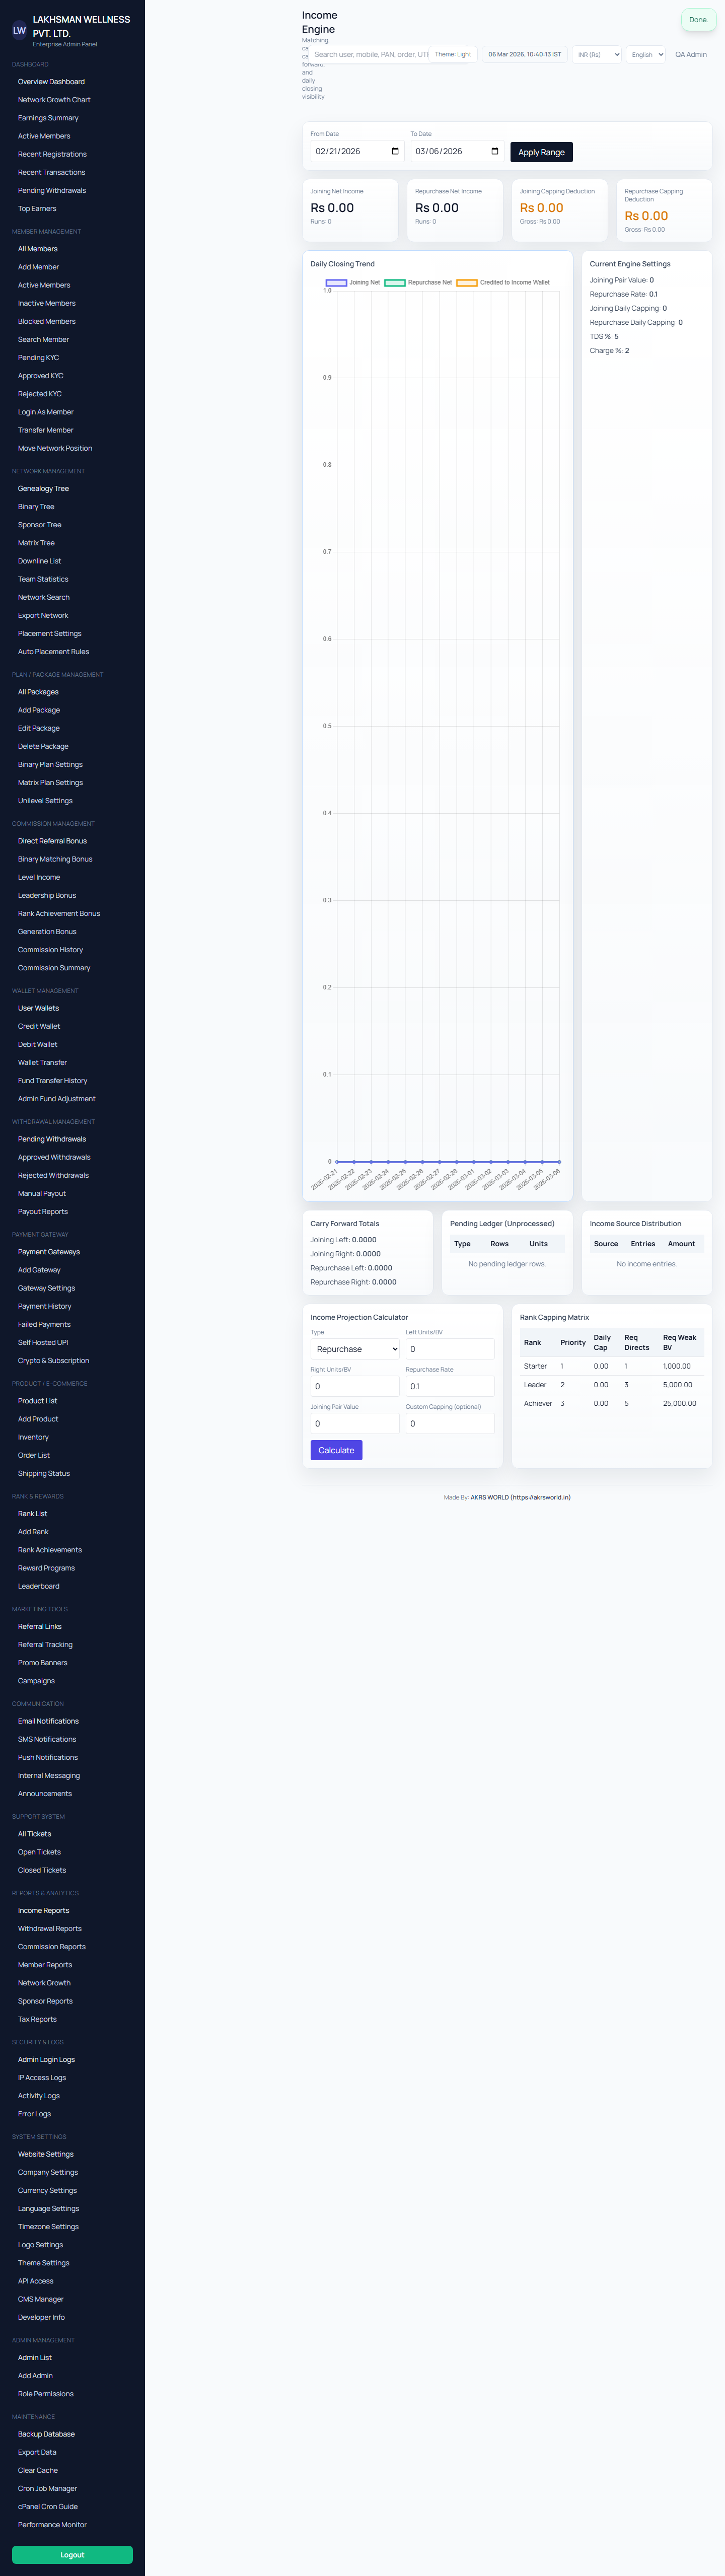Expand the English language dropdown
The image size is (725, 2576).
click(x=646, y=55)
